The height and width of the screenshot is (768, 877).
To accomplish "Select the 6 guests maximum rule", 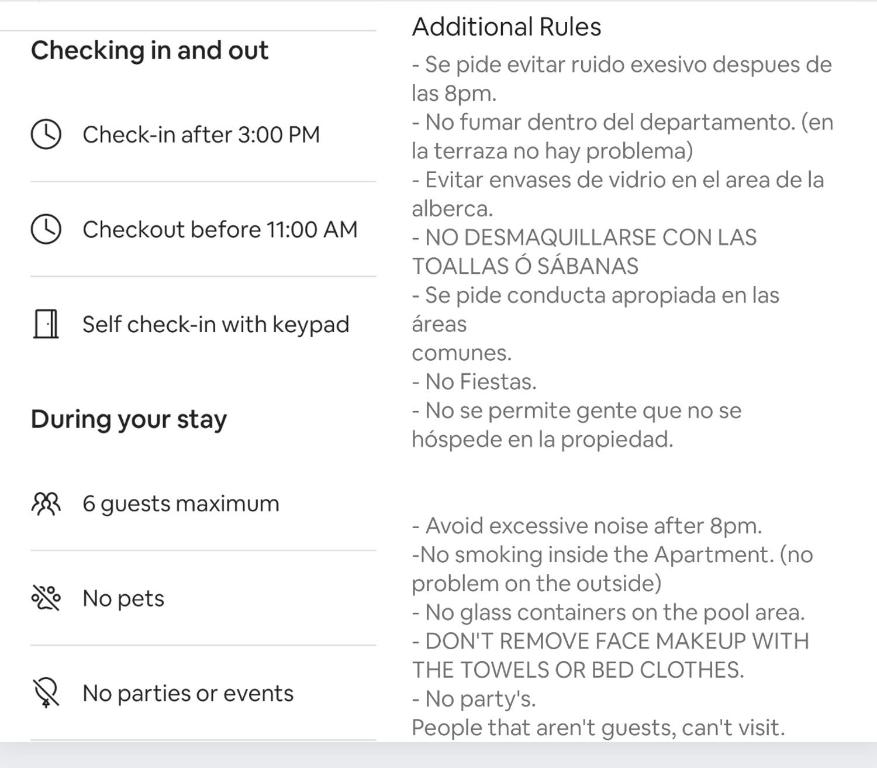I will 181,503.
